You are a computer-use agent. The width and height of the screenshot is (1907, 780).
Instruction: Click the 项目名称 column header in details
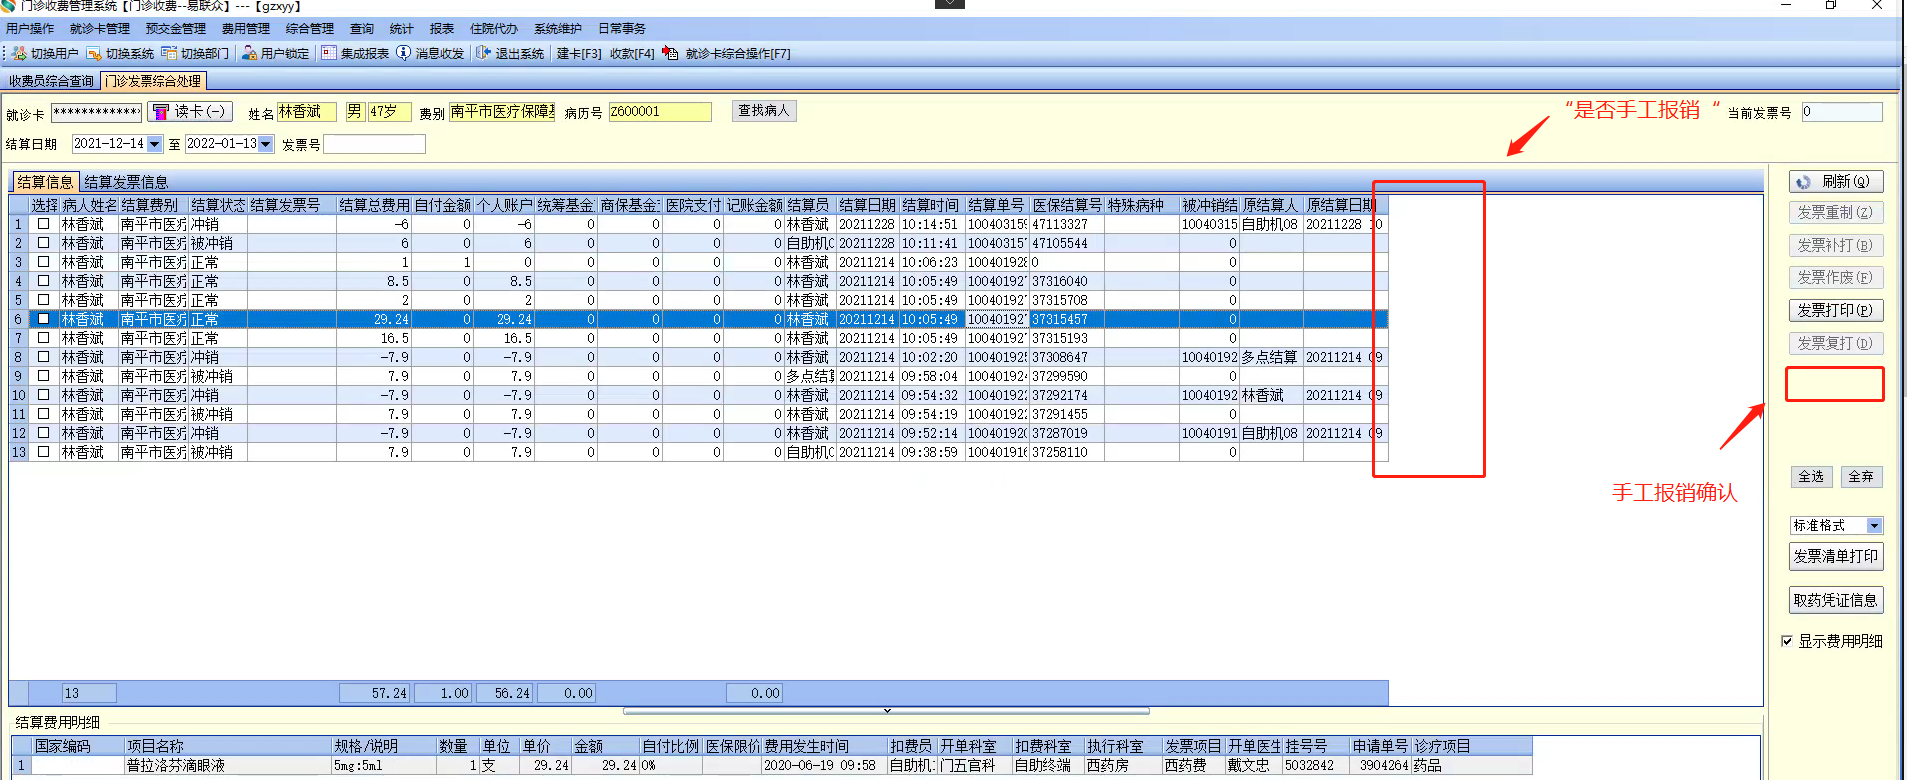point(228,746)
